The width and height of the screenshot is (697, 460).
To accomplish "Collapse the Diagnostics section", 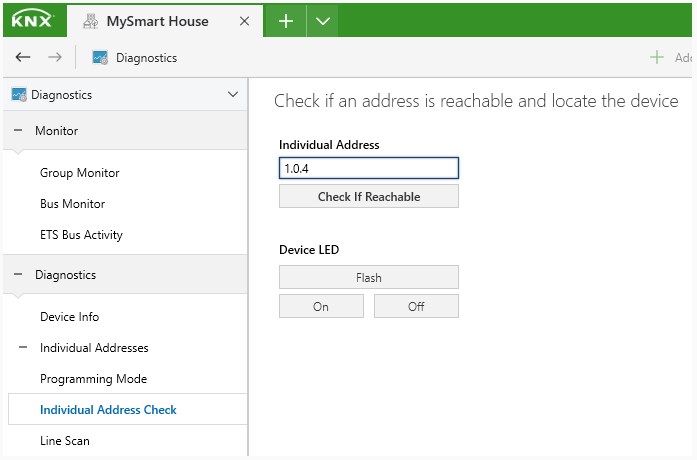I will click(x=18, y=274).
